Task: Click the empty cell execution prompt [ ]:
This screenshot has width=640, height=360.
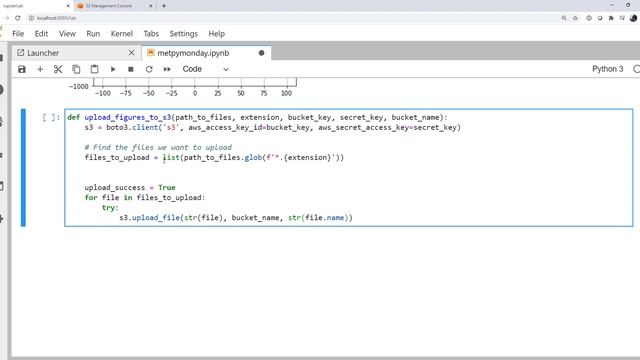Action: 51,118
